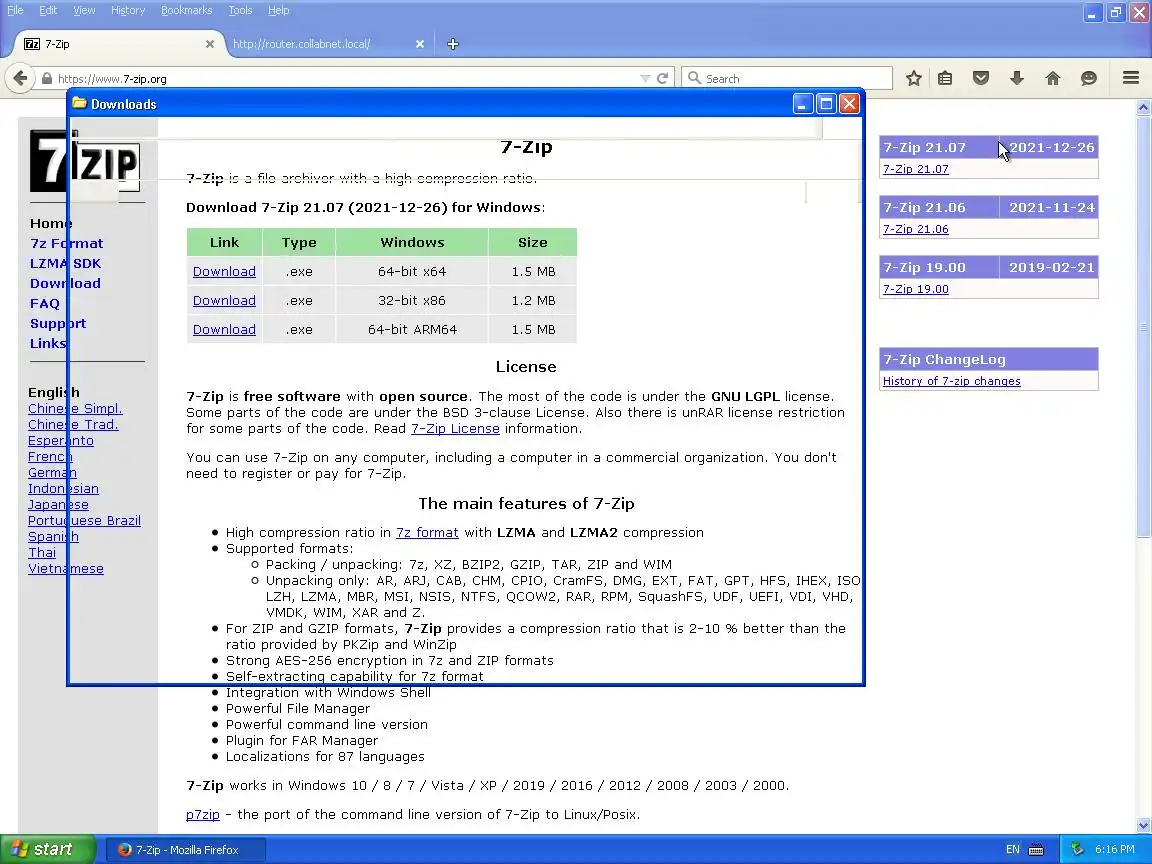Switch to Vietnamese language
This screenshot has height=864, width=1152.
coord(65,569)
